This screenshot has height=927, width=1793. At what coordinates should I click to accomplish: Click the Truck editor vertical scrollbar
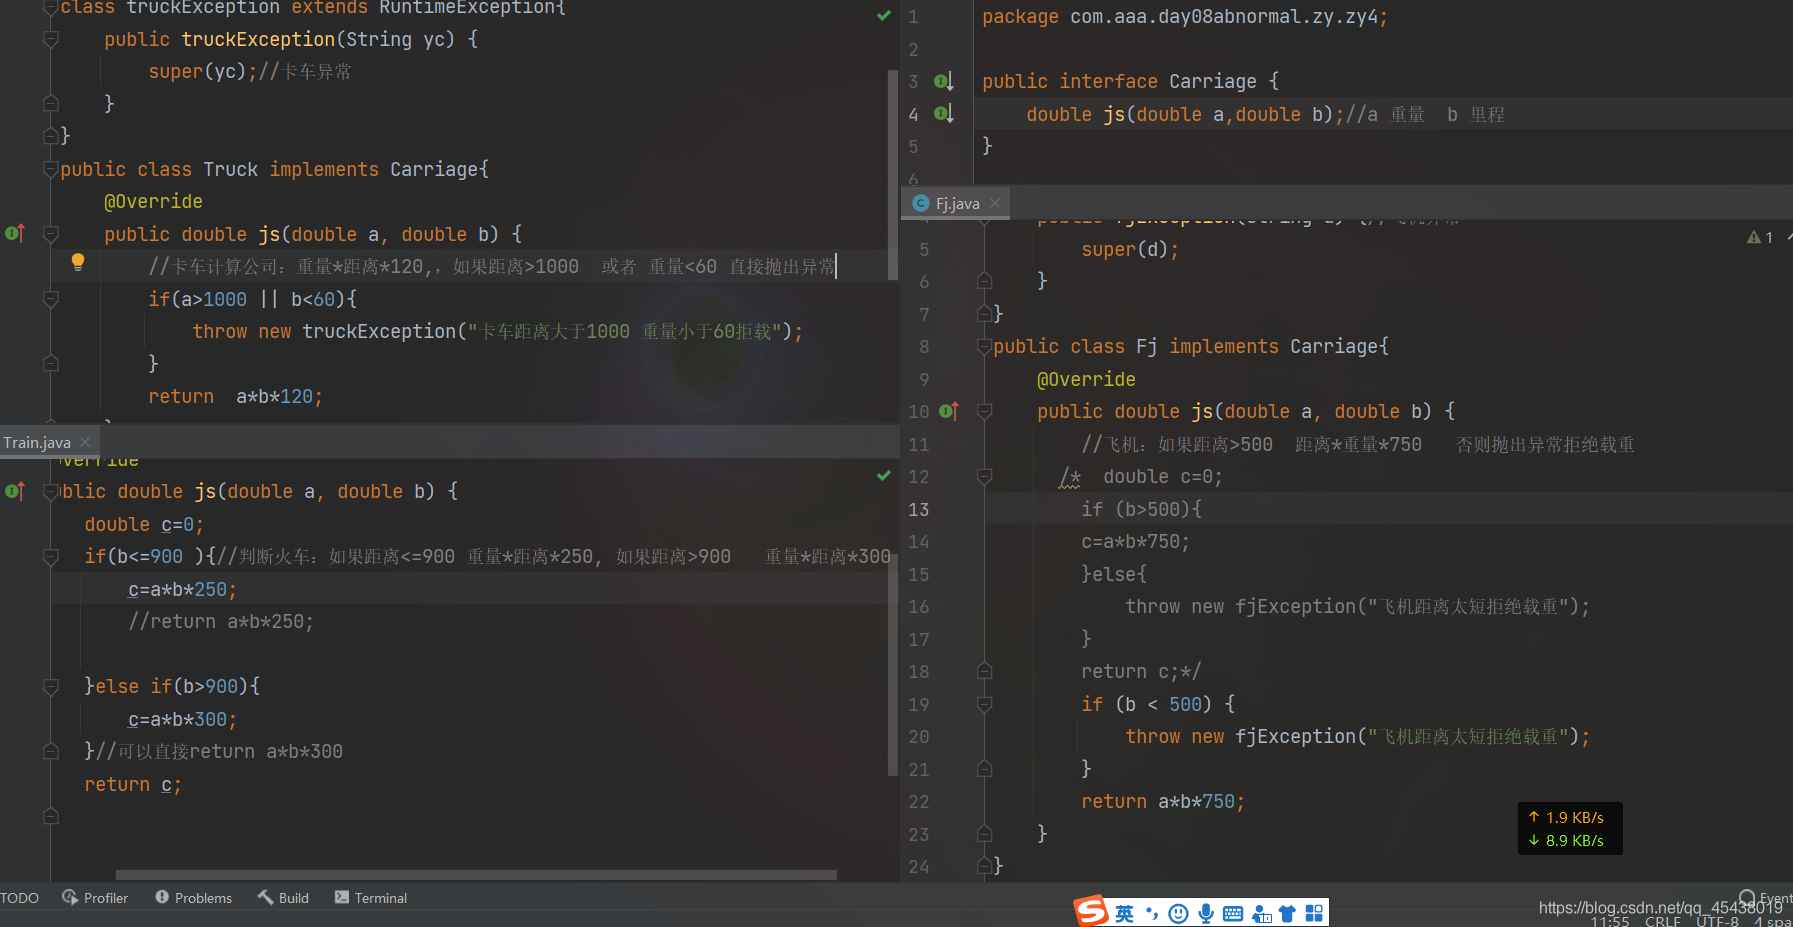[x=893, y=175]
